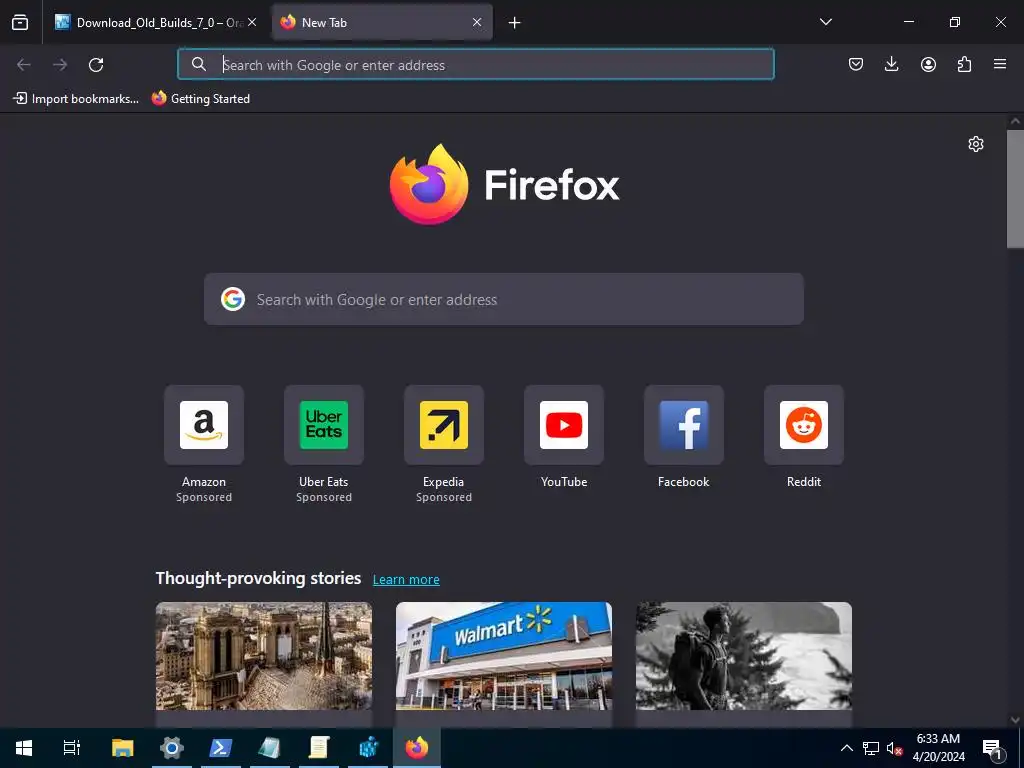Open a new tab with plus button
This screenshot has width=1024, height=768.
(515, 23)
